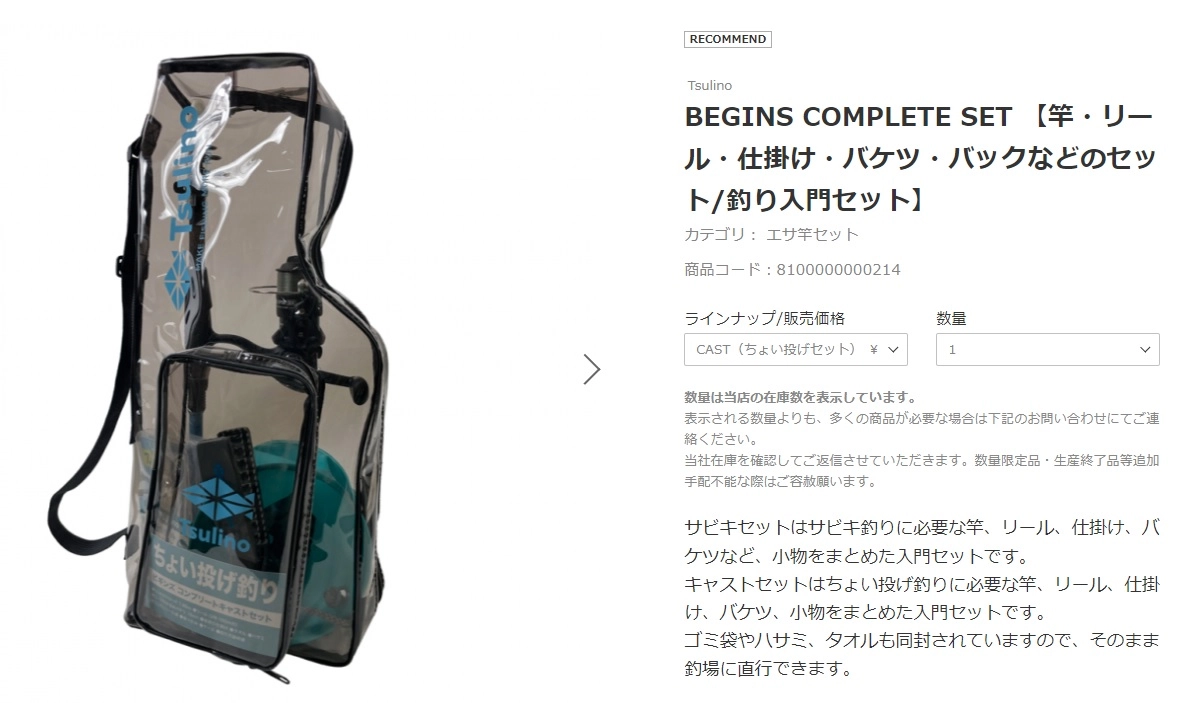Click the bold 数量は当店の在庫数 notice
1183x703 pixels.
point(801,398)
